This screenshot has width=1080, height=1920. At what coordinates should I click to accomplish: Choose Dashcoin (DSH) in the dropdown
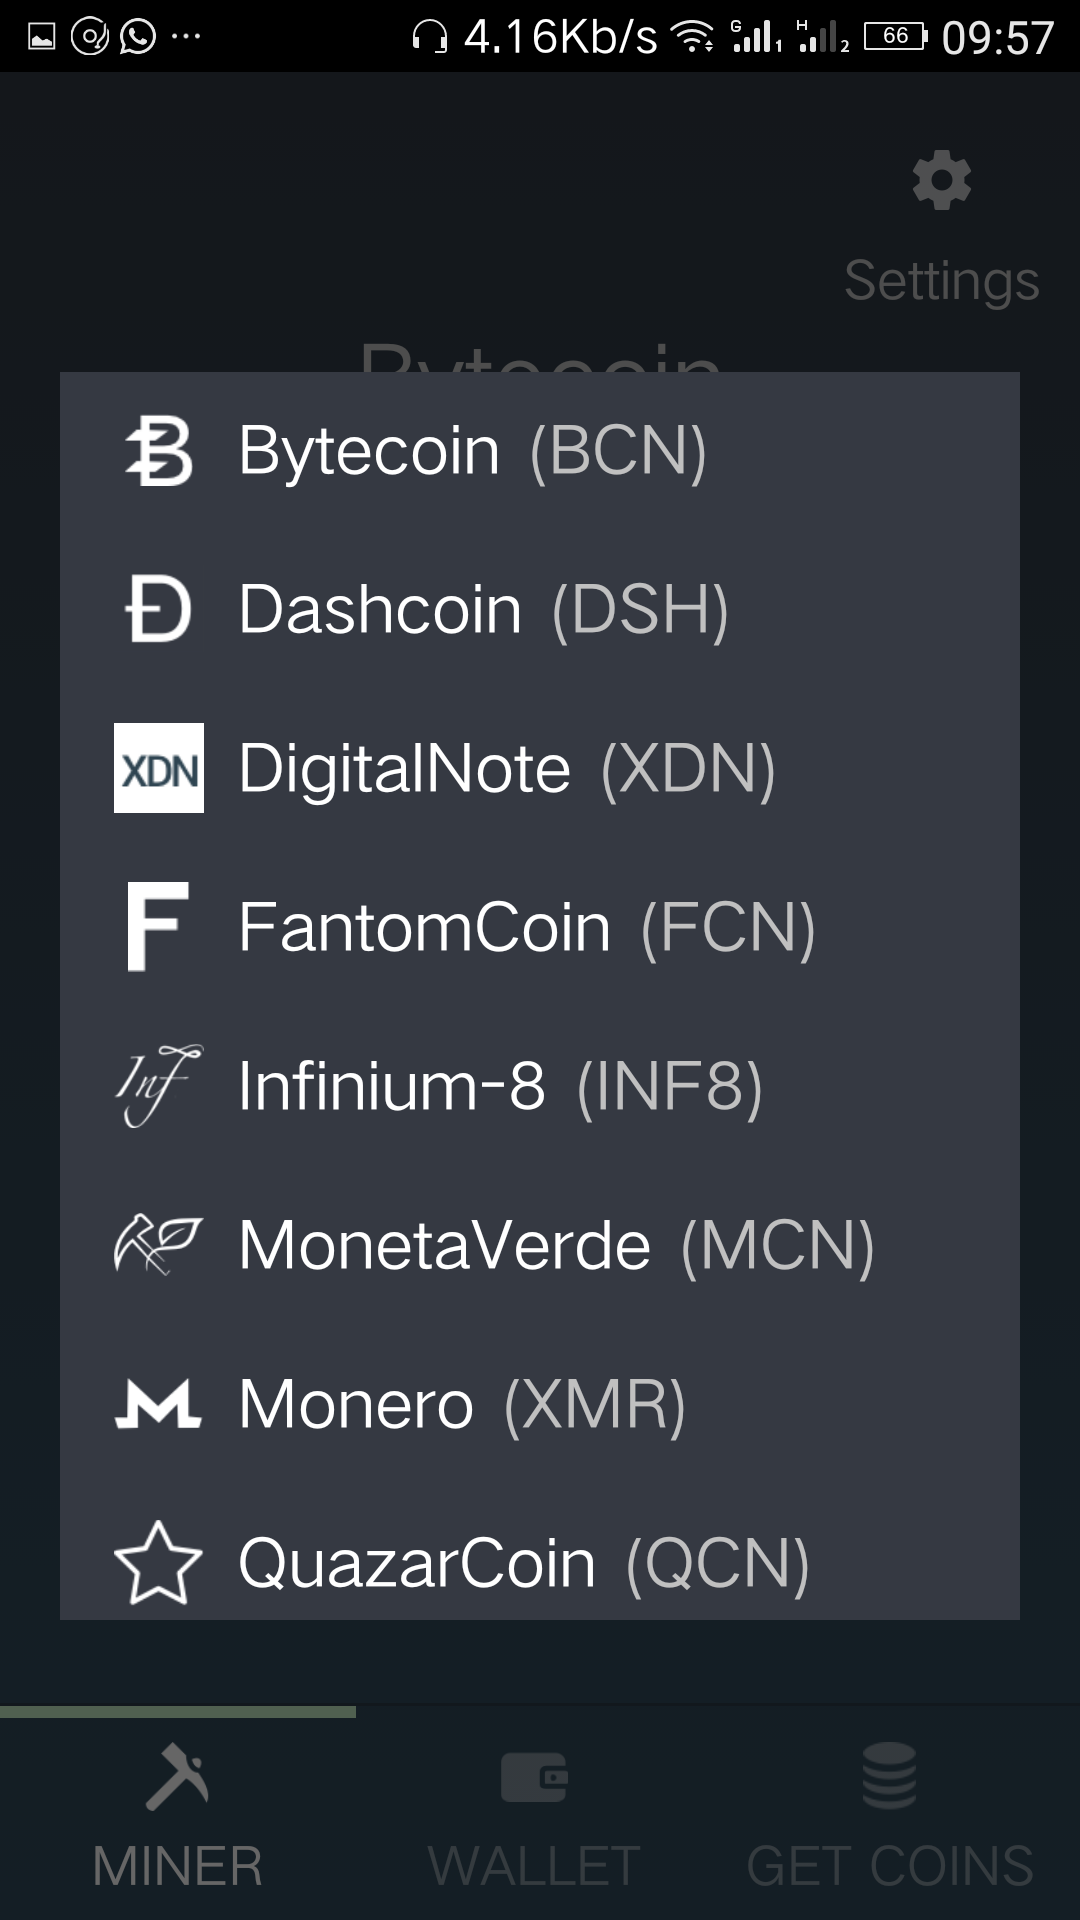coord(483,609)
